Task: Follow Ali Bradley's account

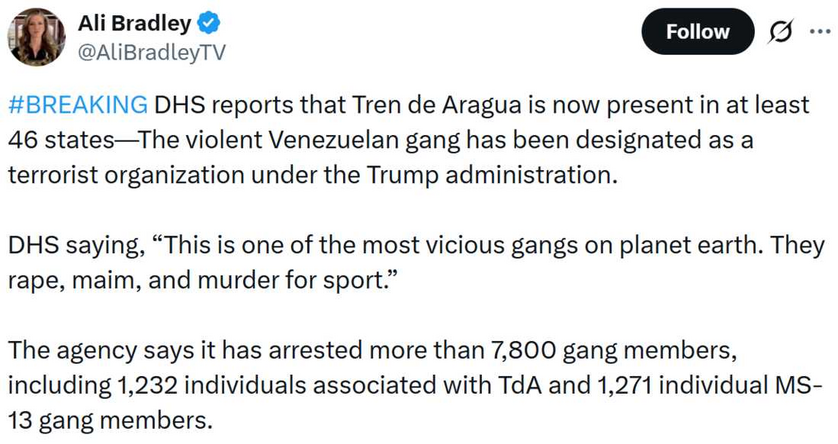Action: click(x=697, y=32)
